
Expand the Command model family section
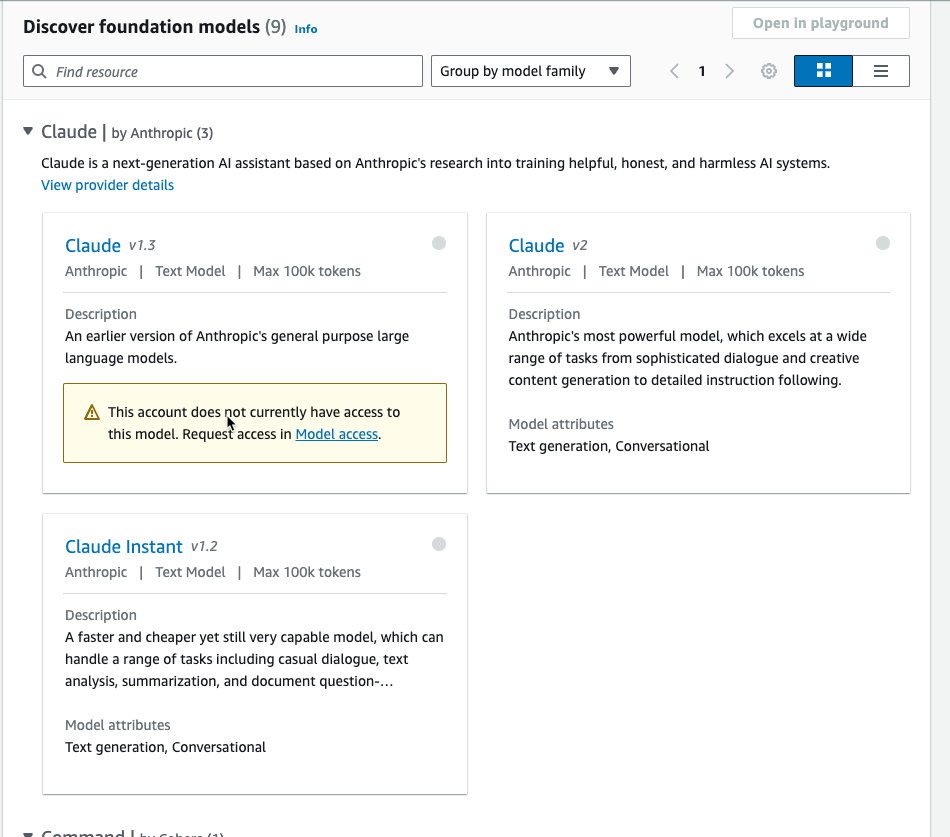pyautogui.click(x=28, y=834)
